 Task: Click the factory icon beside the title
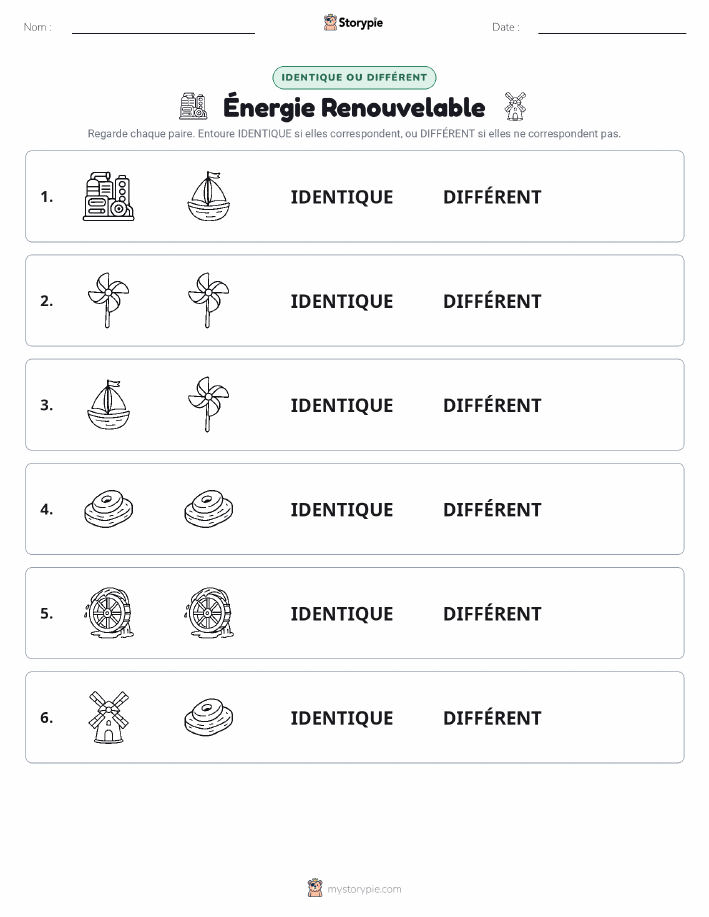coord(193,106)
